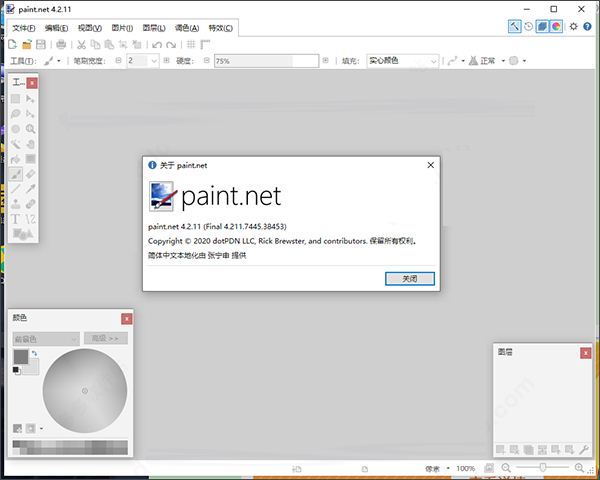Click the Crop to selection icon

[123, 44]
